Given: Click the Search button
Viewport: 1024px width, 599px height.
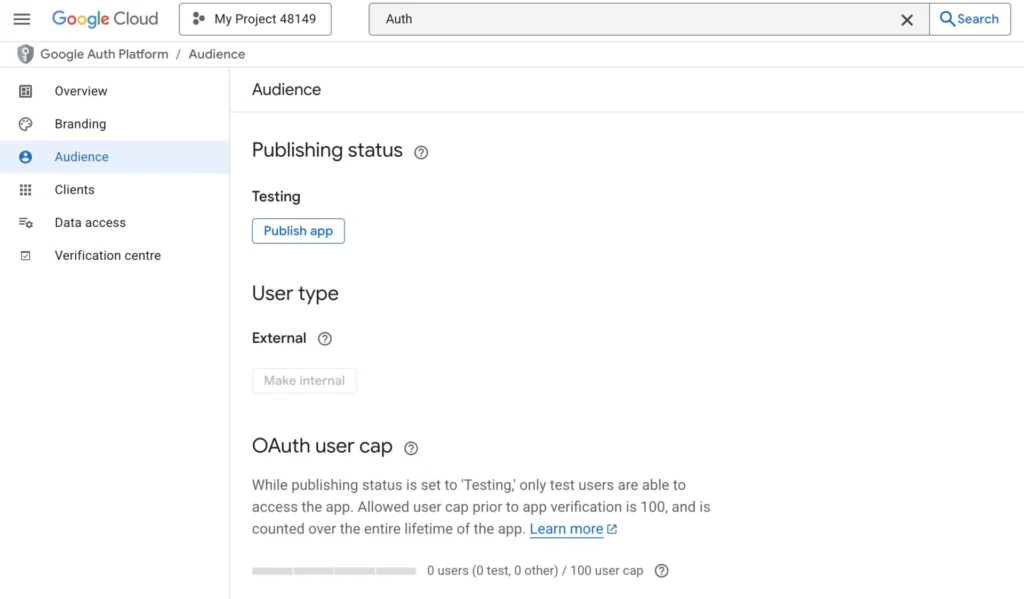Looking at the screenshot, I should (970, 19).
